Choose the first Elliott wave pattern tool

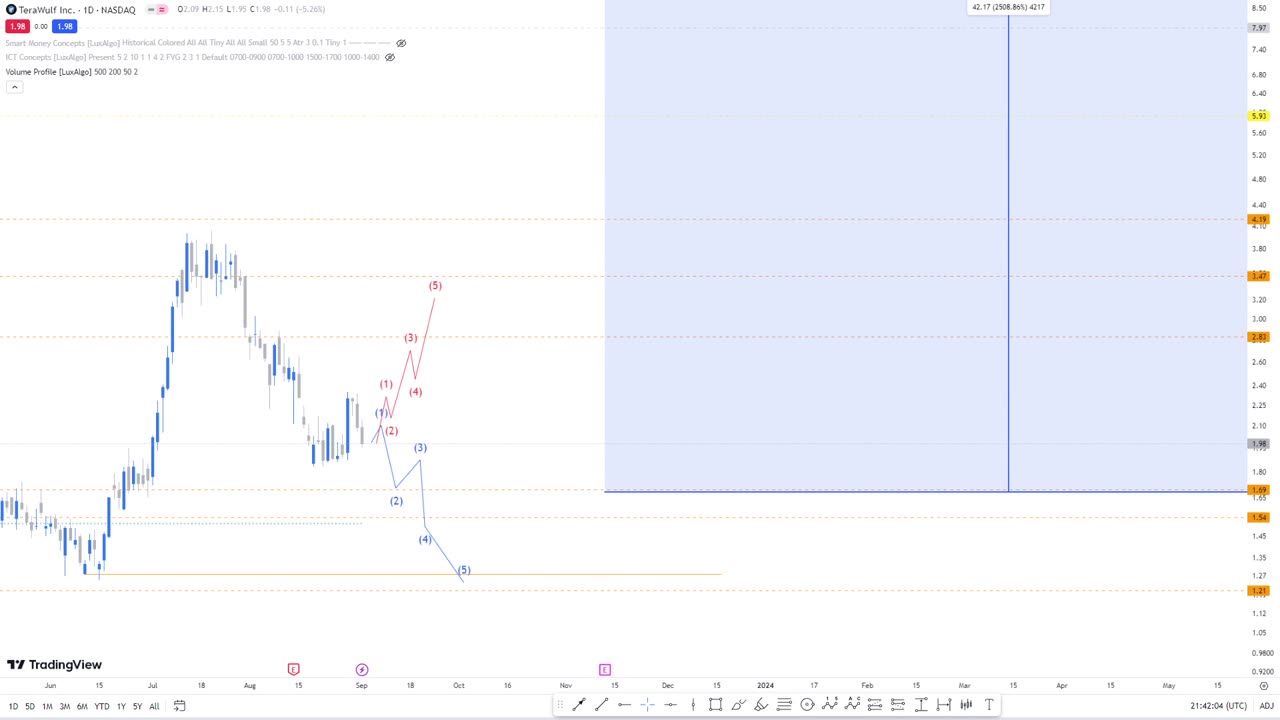[x=830, y=705]
